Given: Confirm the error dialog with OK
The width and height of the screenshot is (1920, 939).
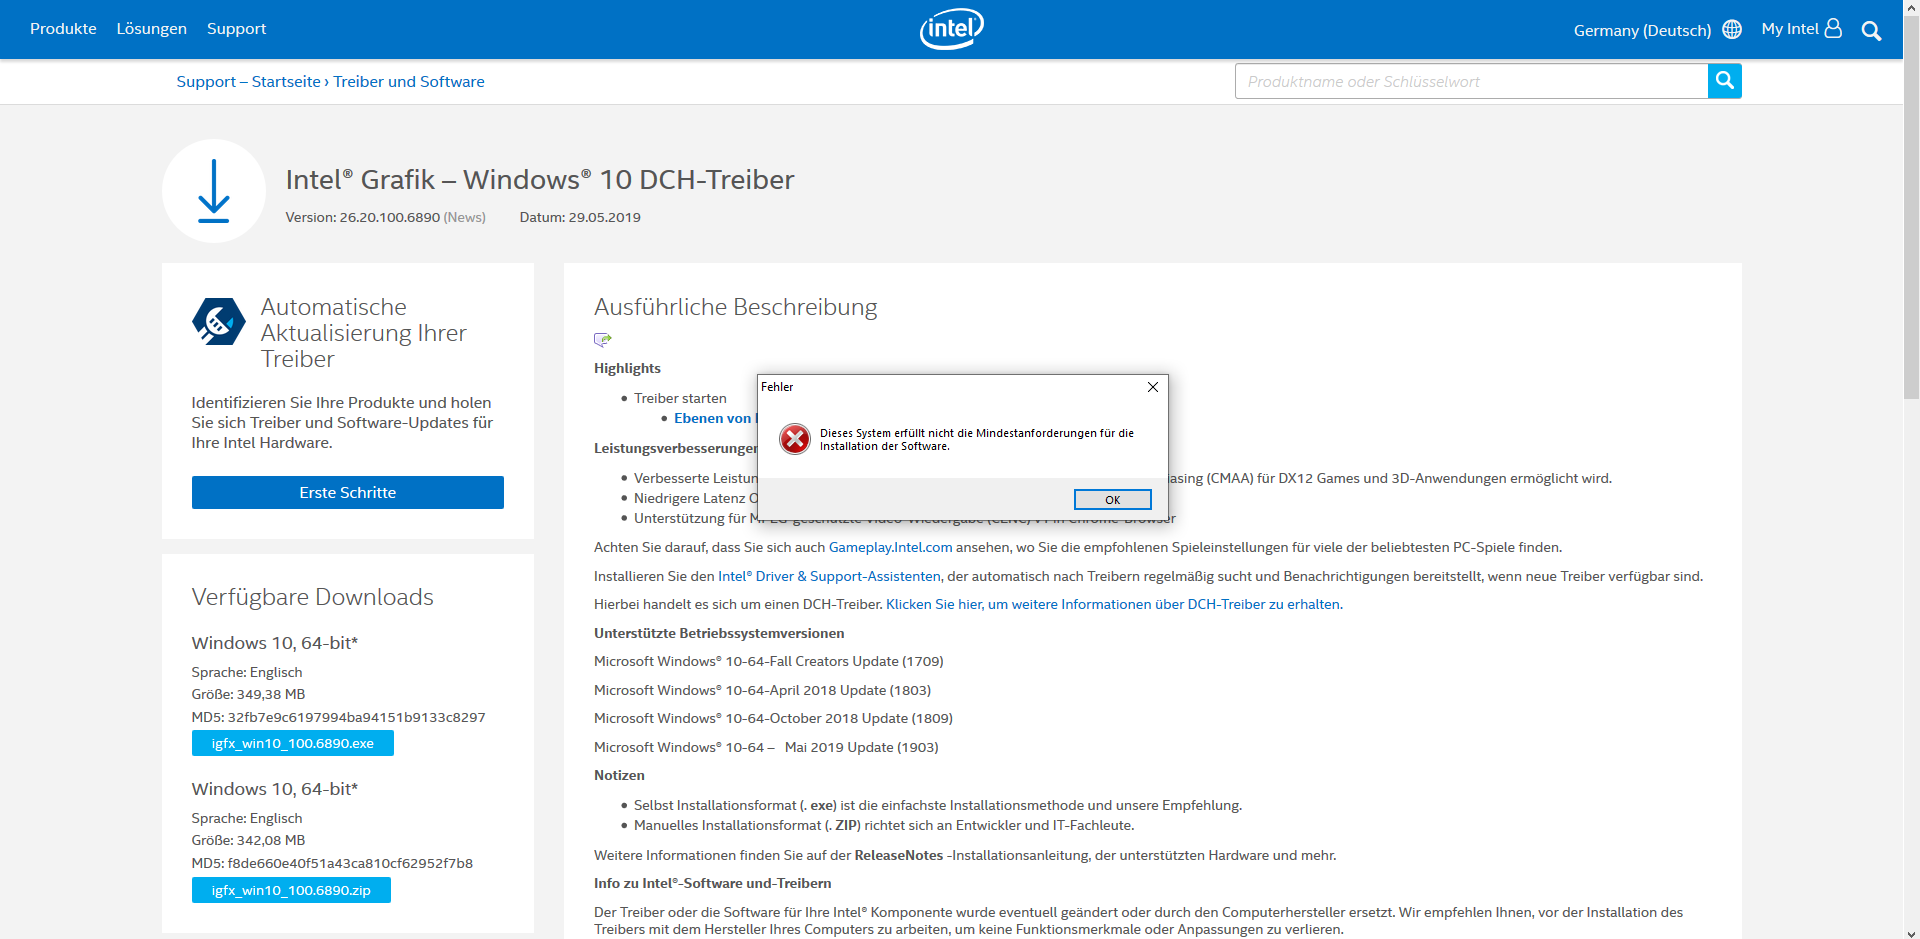Looking at the screenshot, I should click(1112, 500).
